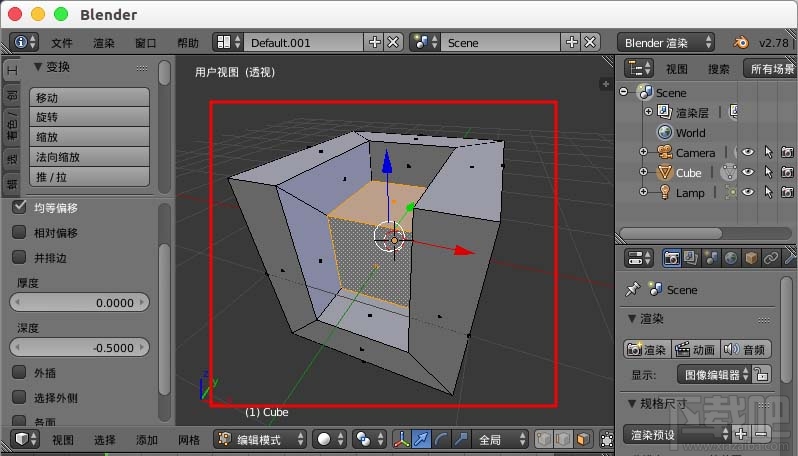Click the Cube mesh data icon in outliner

coord(729,173)
